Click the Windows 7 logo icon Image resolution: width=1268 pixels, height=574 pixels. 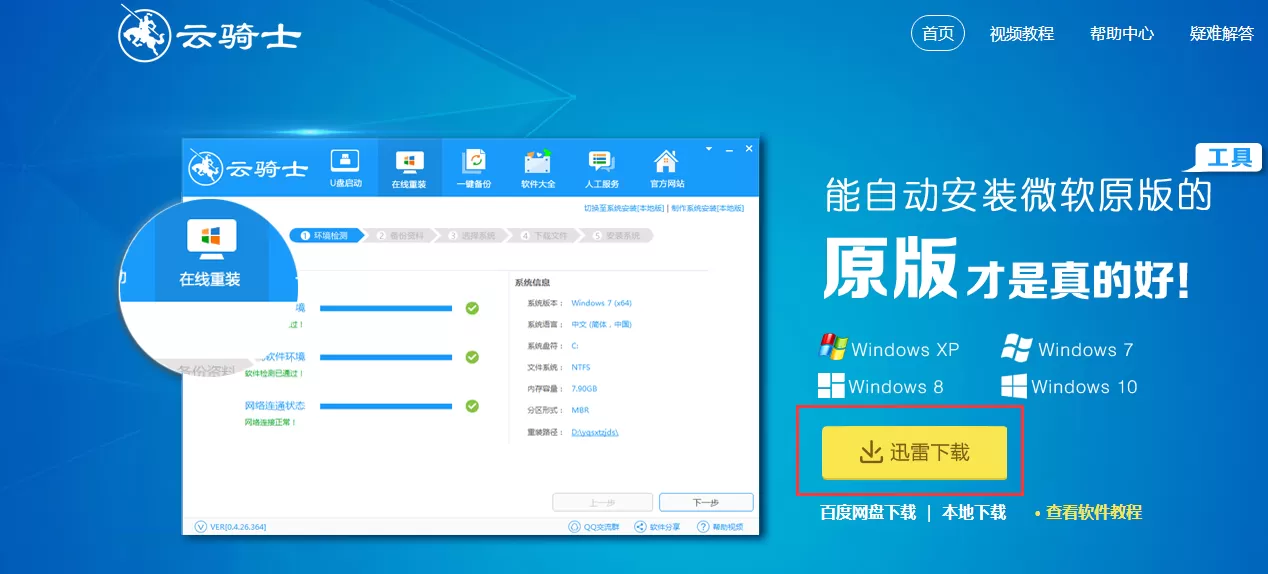pos(1016,348)
